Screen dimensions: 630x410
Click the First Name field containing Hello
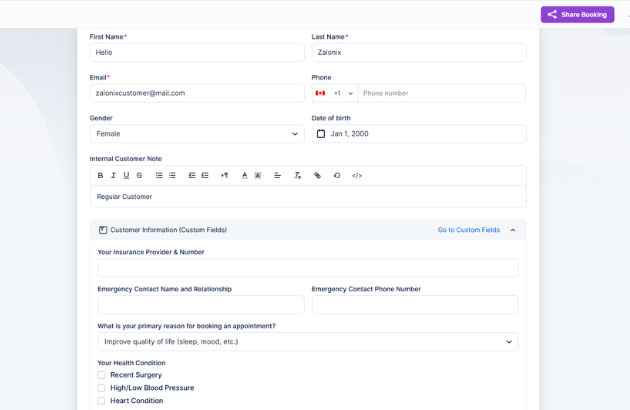(x=197, y=52)
